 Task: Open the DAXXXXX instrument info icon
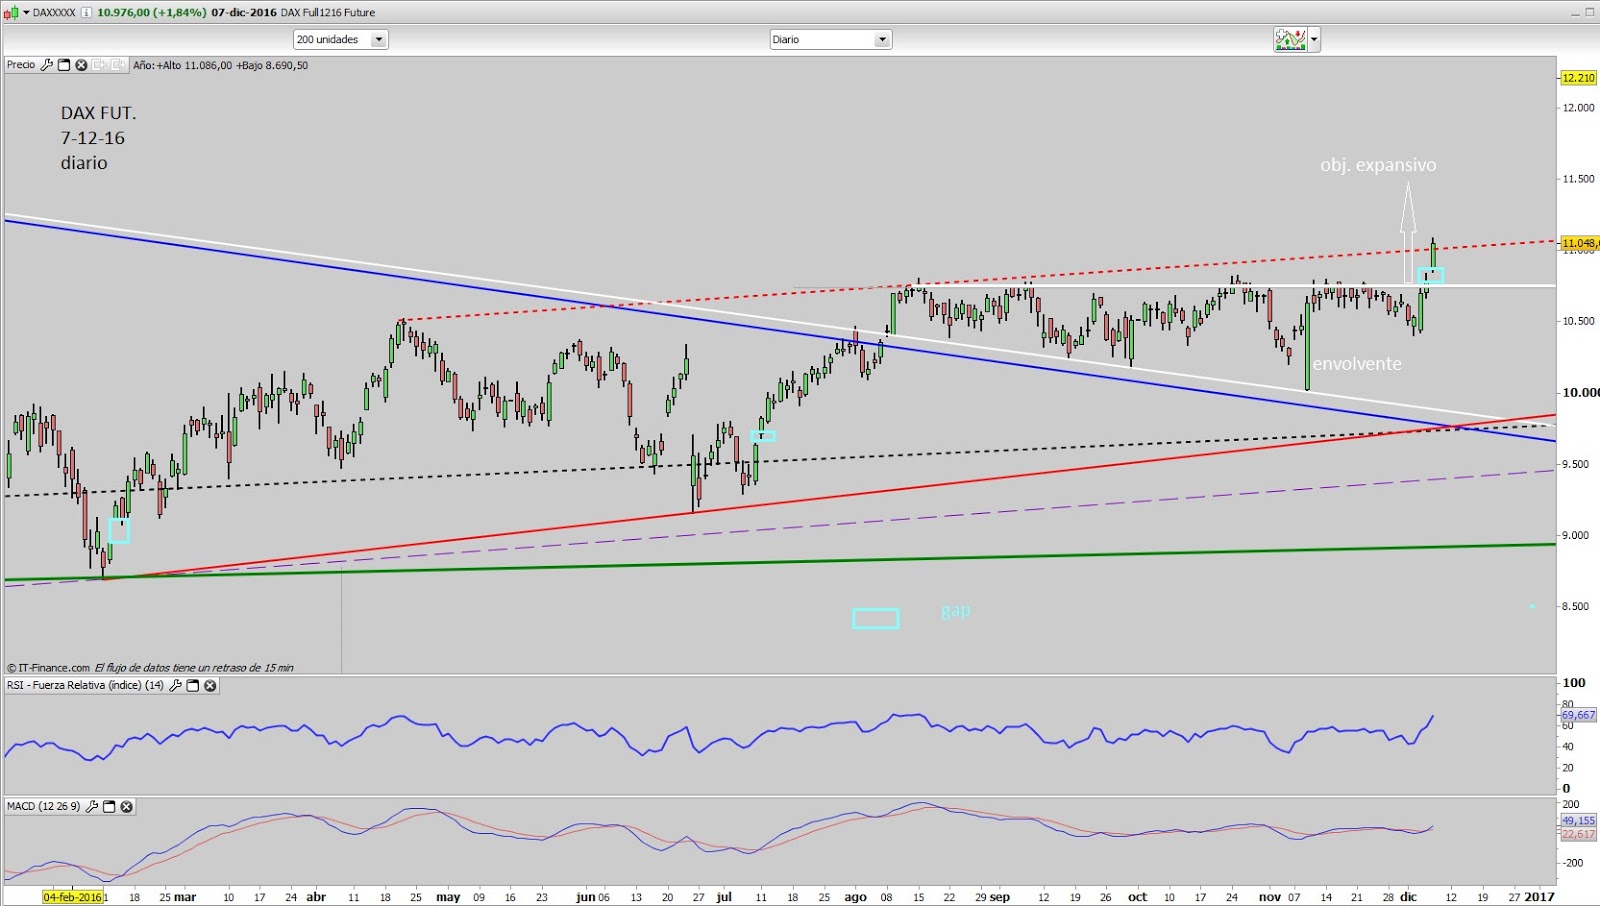click(86, 13)
